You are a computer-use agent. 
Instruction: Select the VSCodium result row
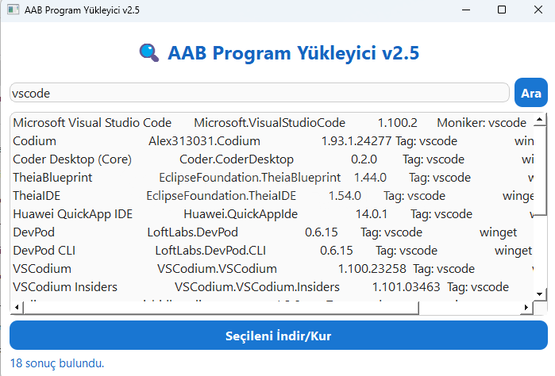coord(273,269)
